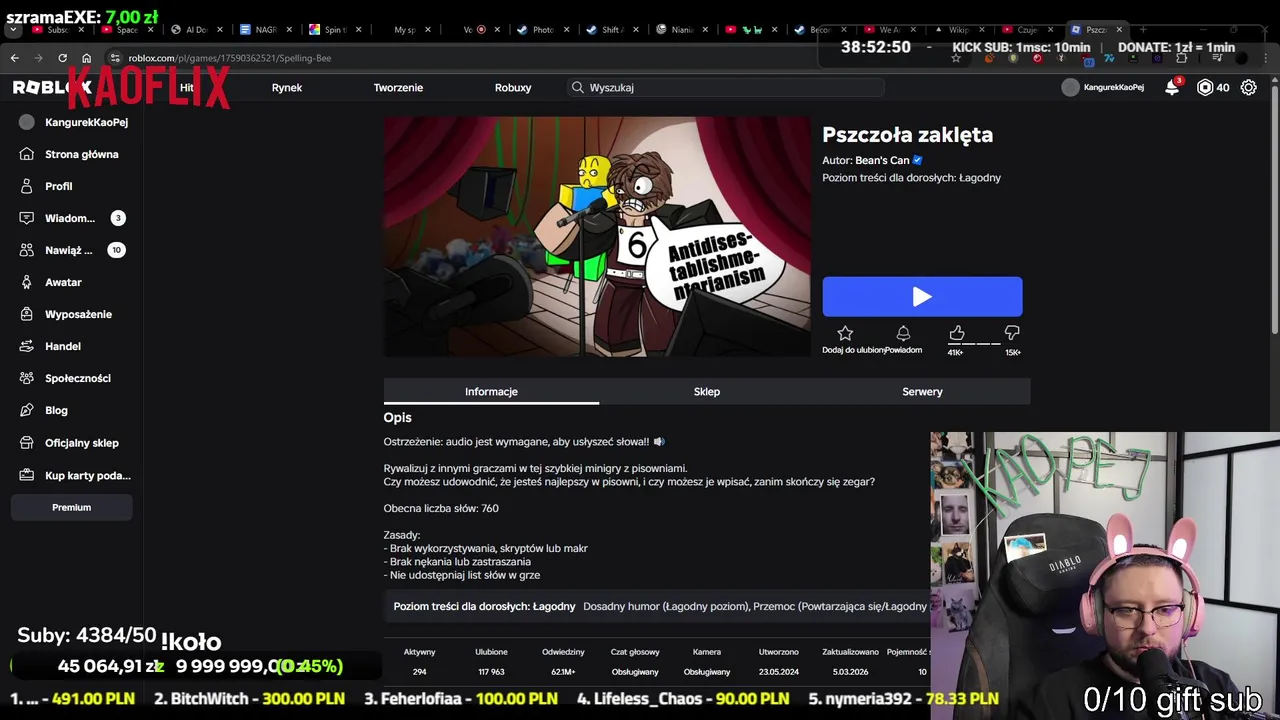Click the Opis section heading
Image resolution: width=1280 pixels, height=720 pixels.
click(x=397, y=418)
